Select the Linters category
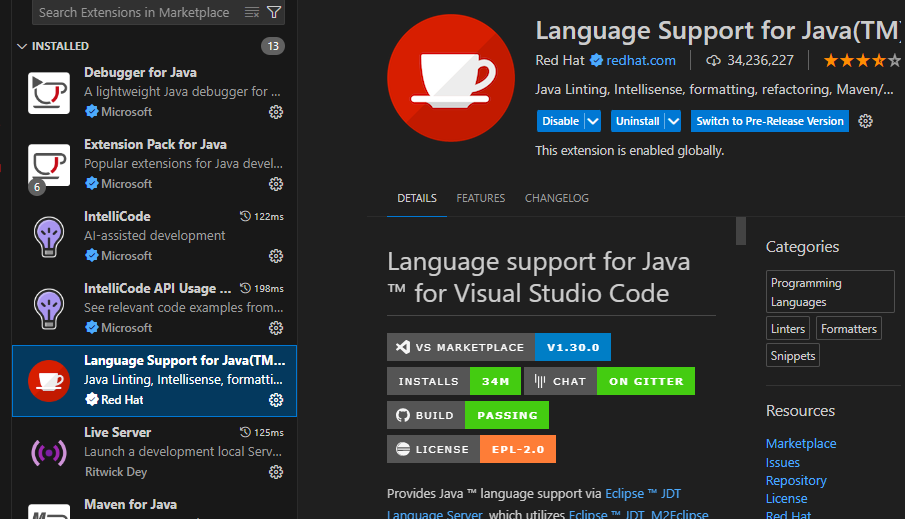905x519 pixels. (788, 328)
